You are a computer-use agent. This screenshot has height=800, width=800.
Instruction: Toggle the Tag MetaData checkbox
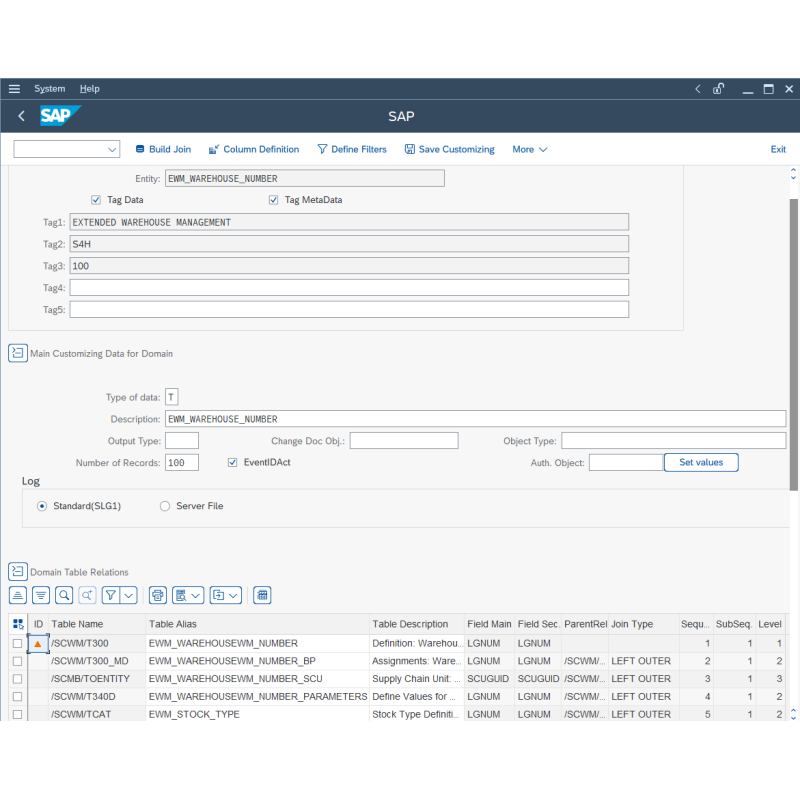(273, 200)
